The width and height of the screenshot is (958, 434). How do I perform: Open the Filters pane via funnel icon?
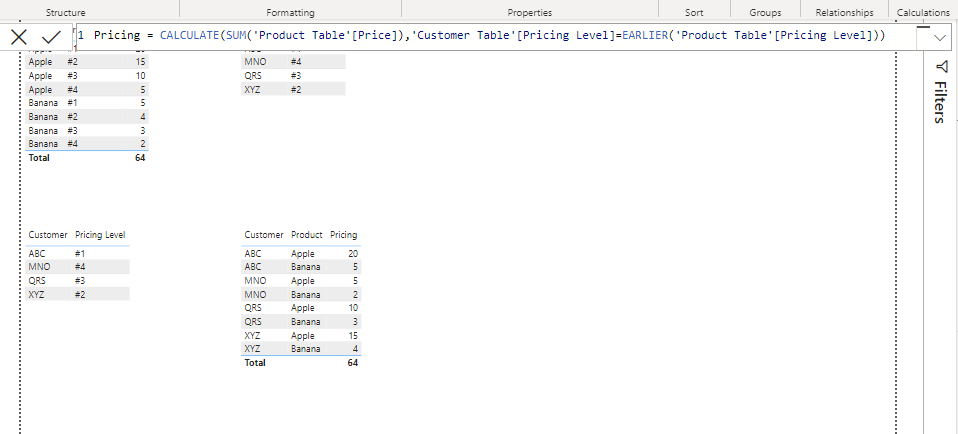tap(942, 65)
